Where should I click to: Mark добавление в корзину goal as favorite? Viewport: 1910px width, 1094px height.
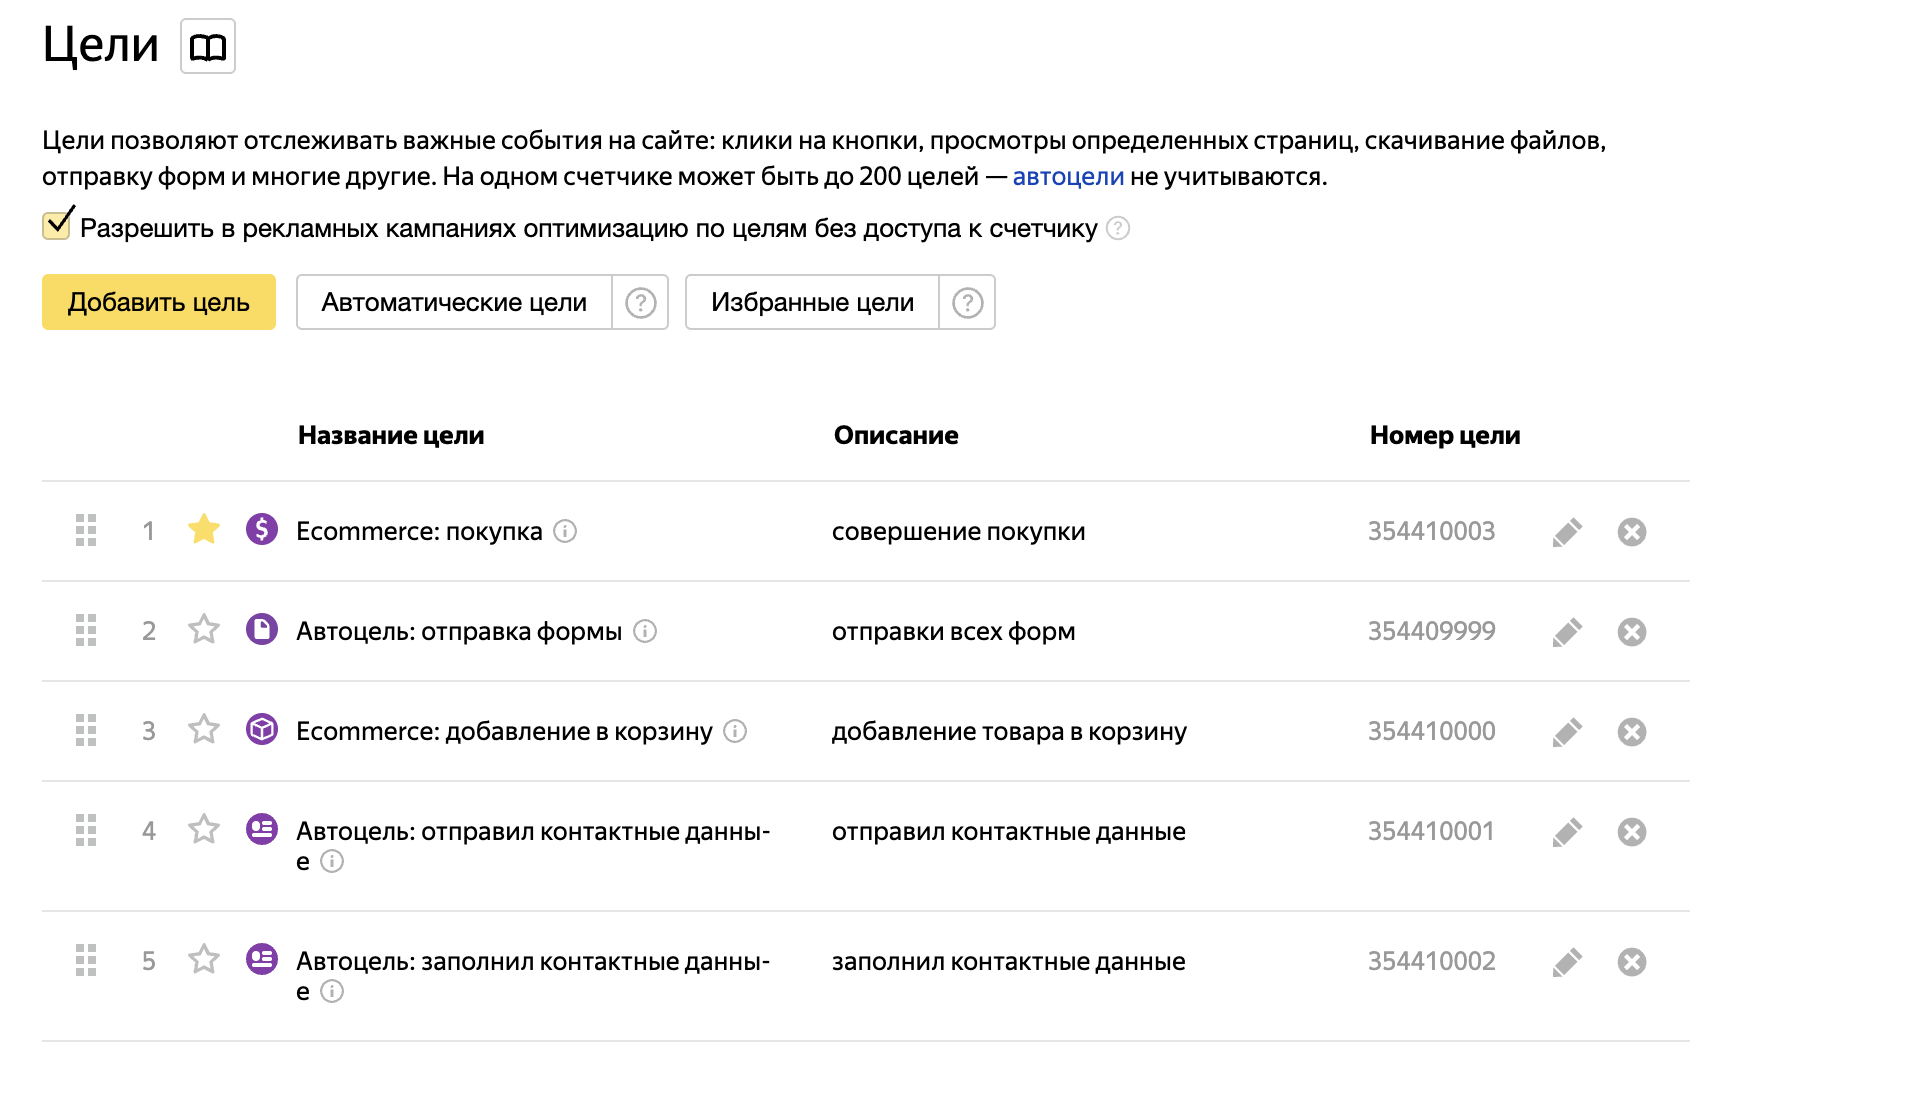[204, 729]
